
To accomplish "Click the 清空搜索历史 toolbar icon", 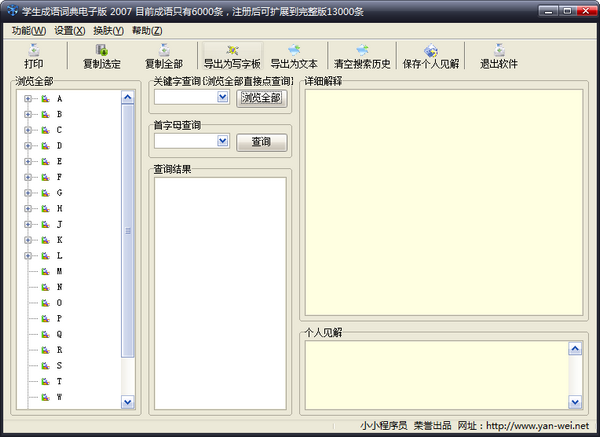I will tap(362, 50).
